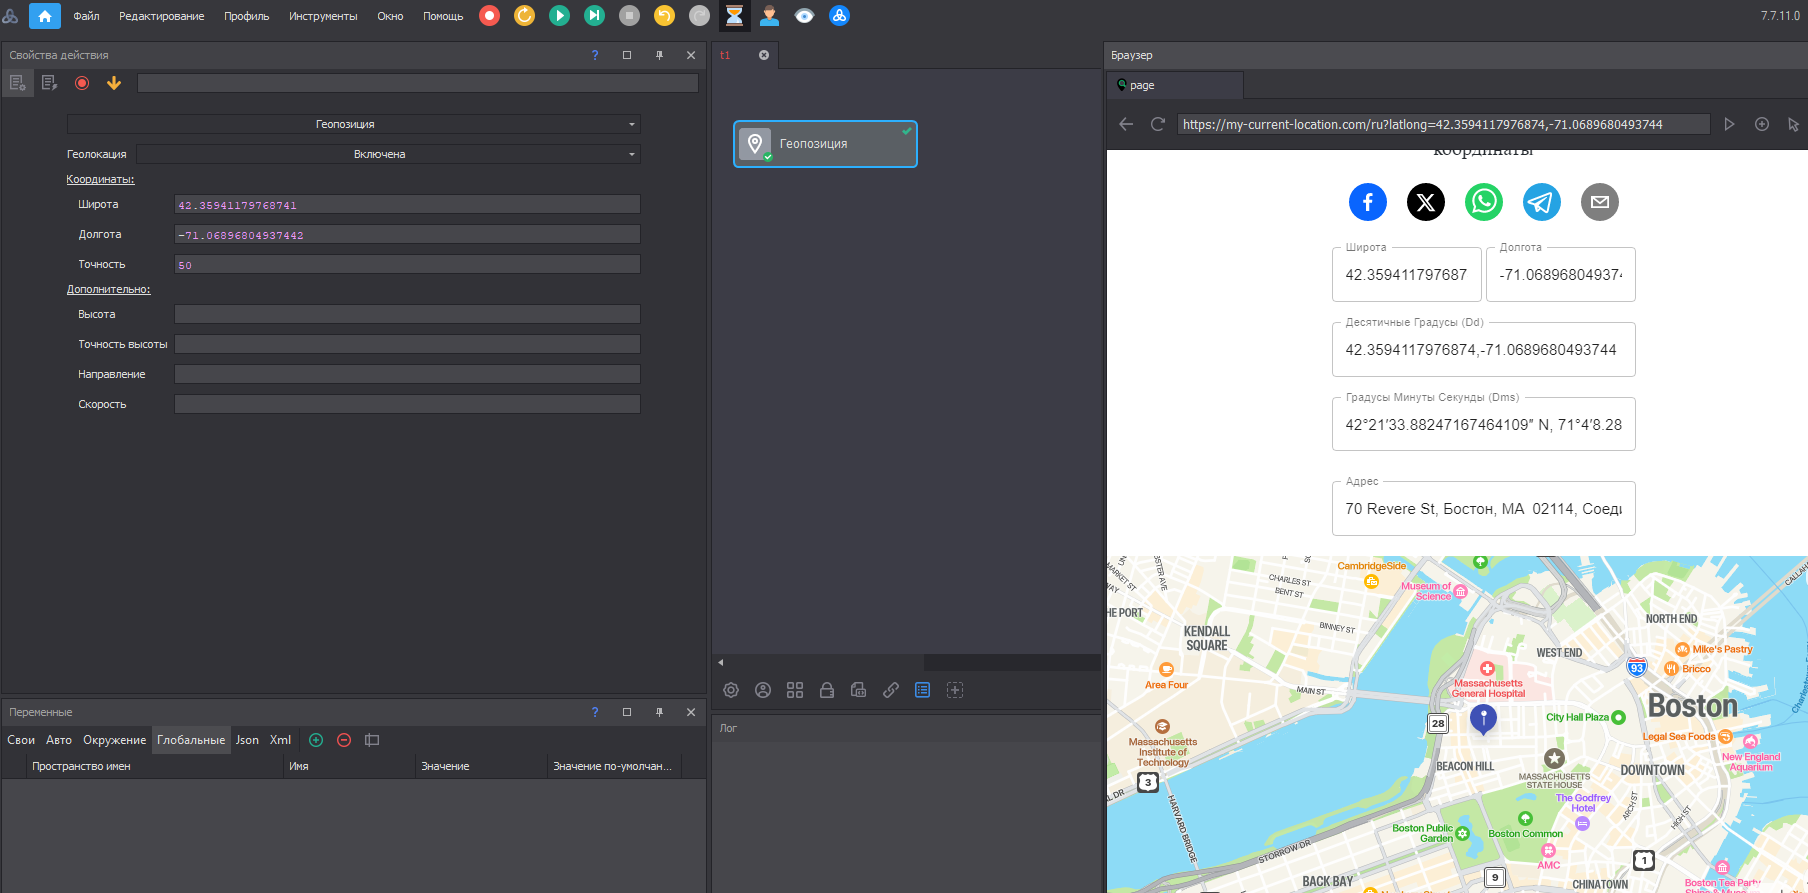Toggle the eye visibility icon in toolbar
1808x893 pixels.
(x=805, y=16)
